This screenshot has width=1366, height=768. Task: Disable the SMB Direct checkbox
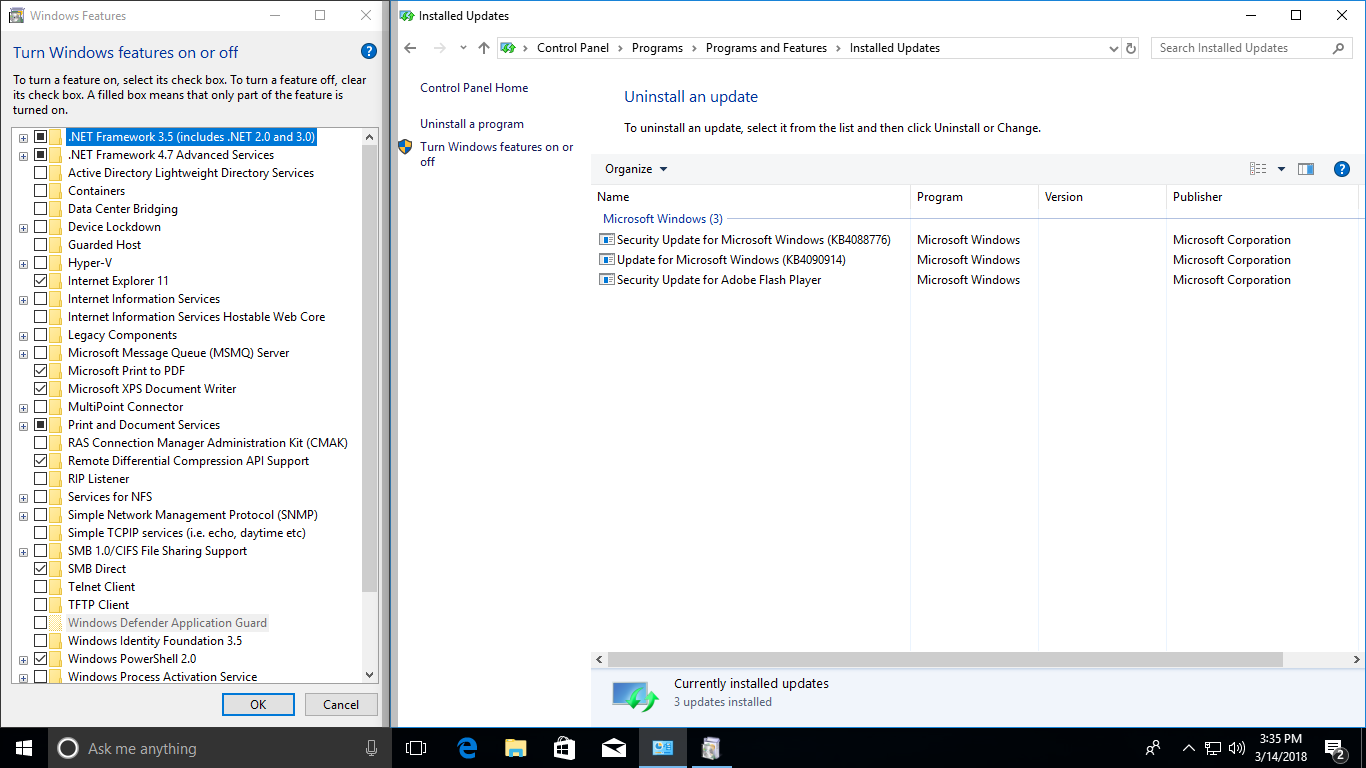point(41,569)
